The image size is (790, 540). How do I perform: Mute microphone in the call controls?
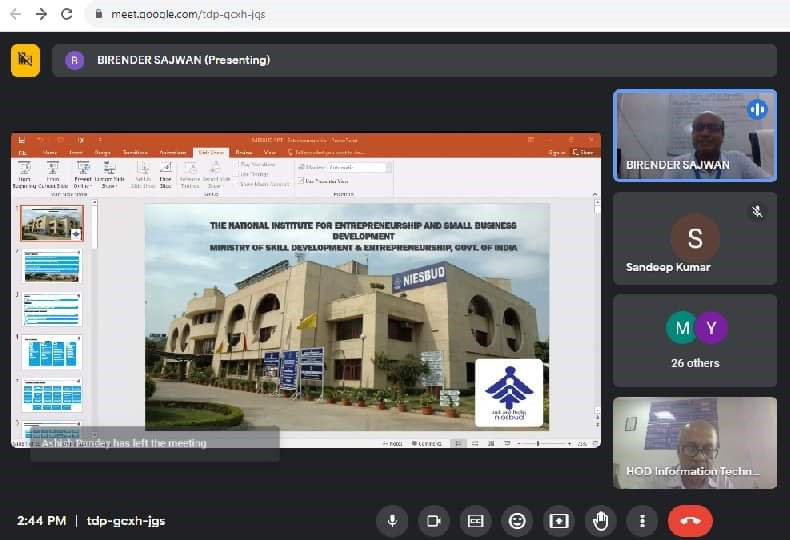[391, 520]
